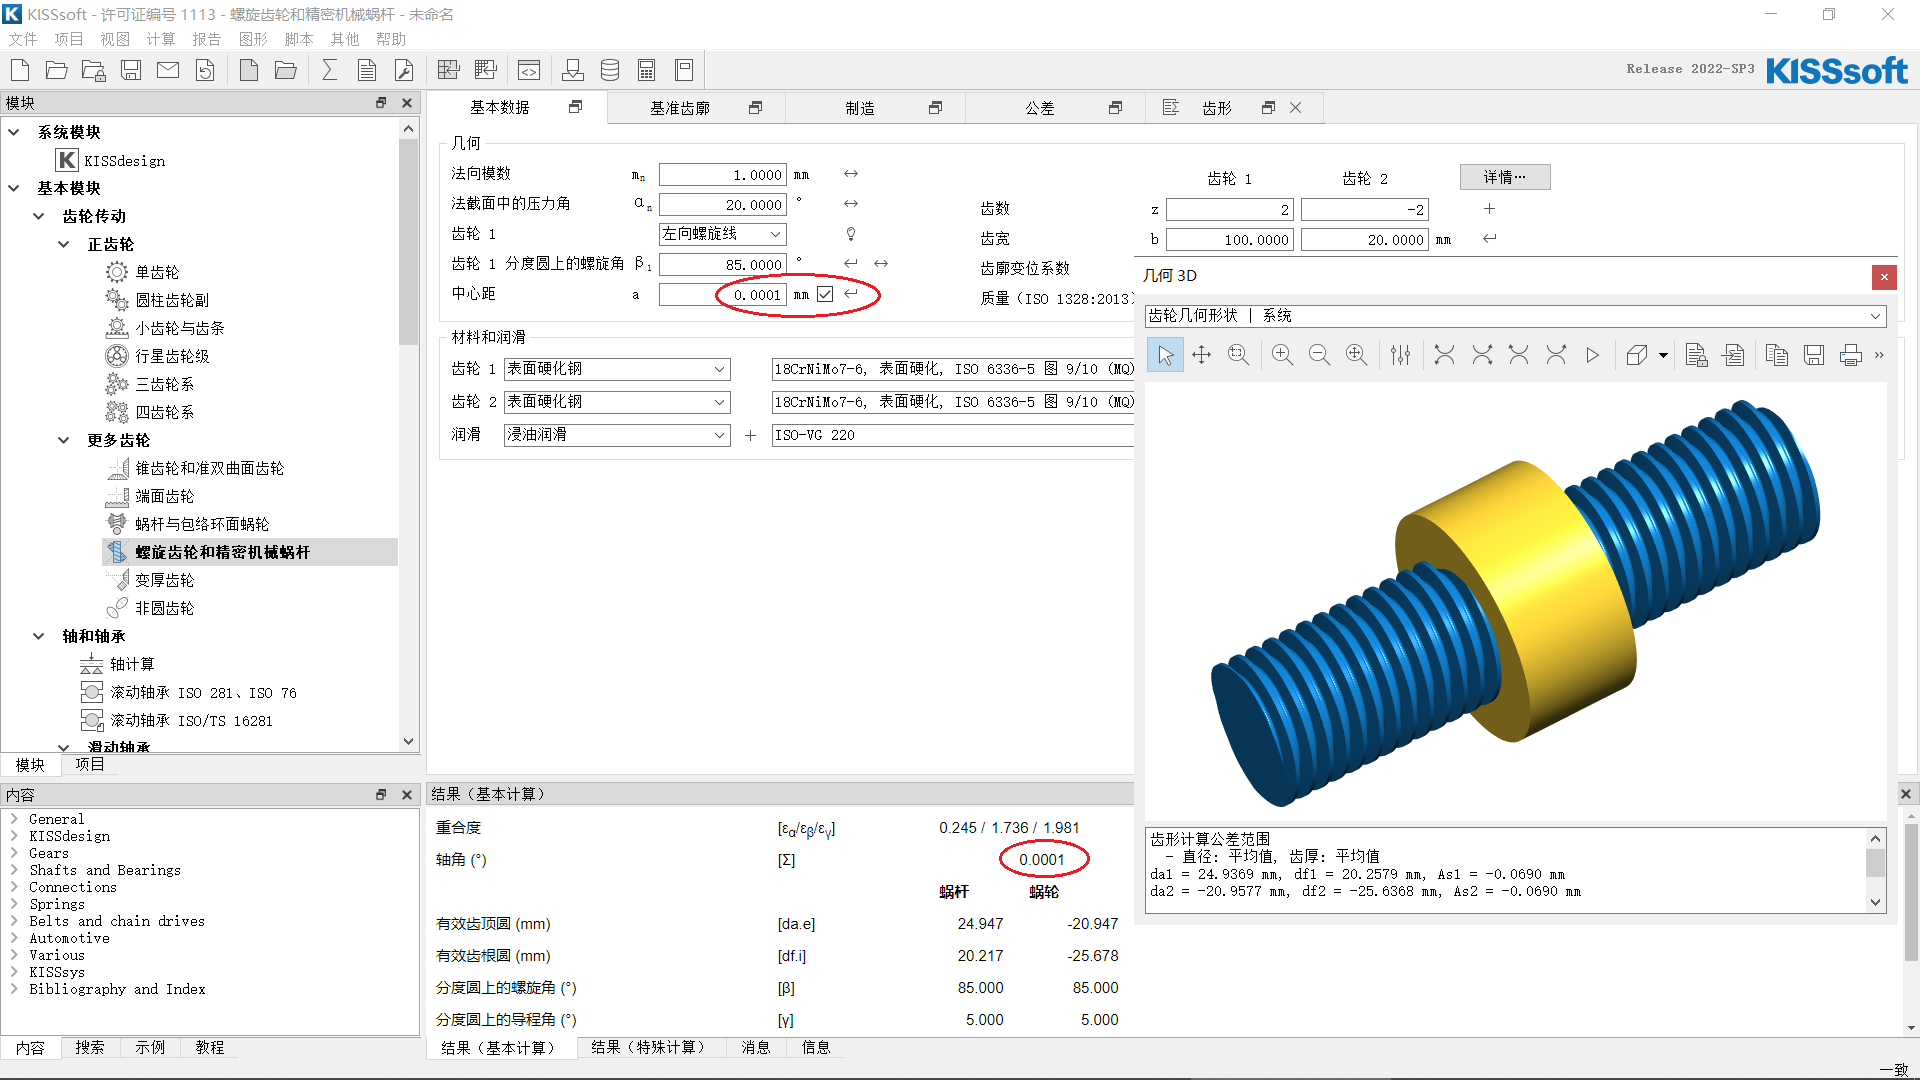
Task: Create report using the document icon
Action: 367,70
